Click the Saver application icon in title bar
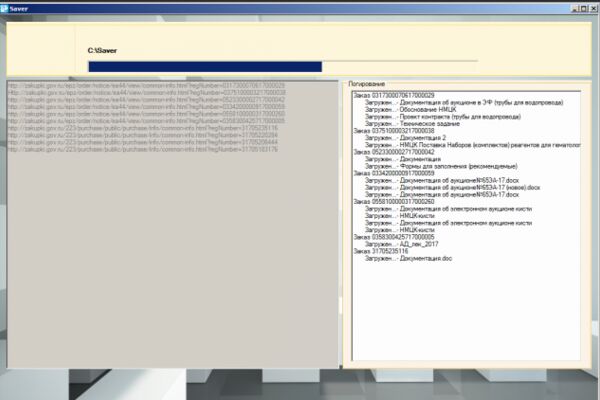The image size is (600, 400). click(4, 8)
